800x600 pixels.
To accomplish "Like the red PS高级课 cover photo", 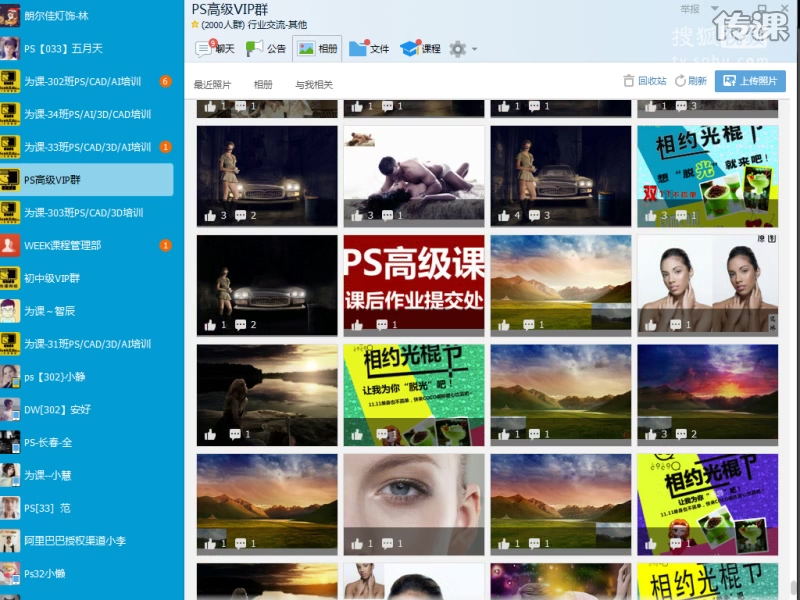I will pyautogui.click(x=357, y=325).
